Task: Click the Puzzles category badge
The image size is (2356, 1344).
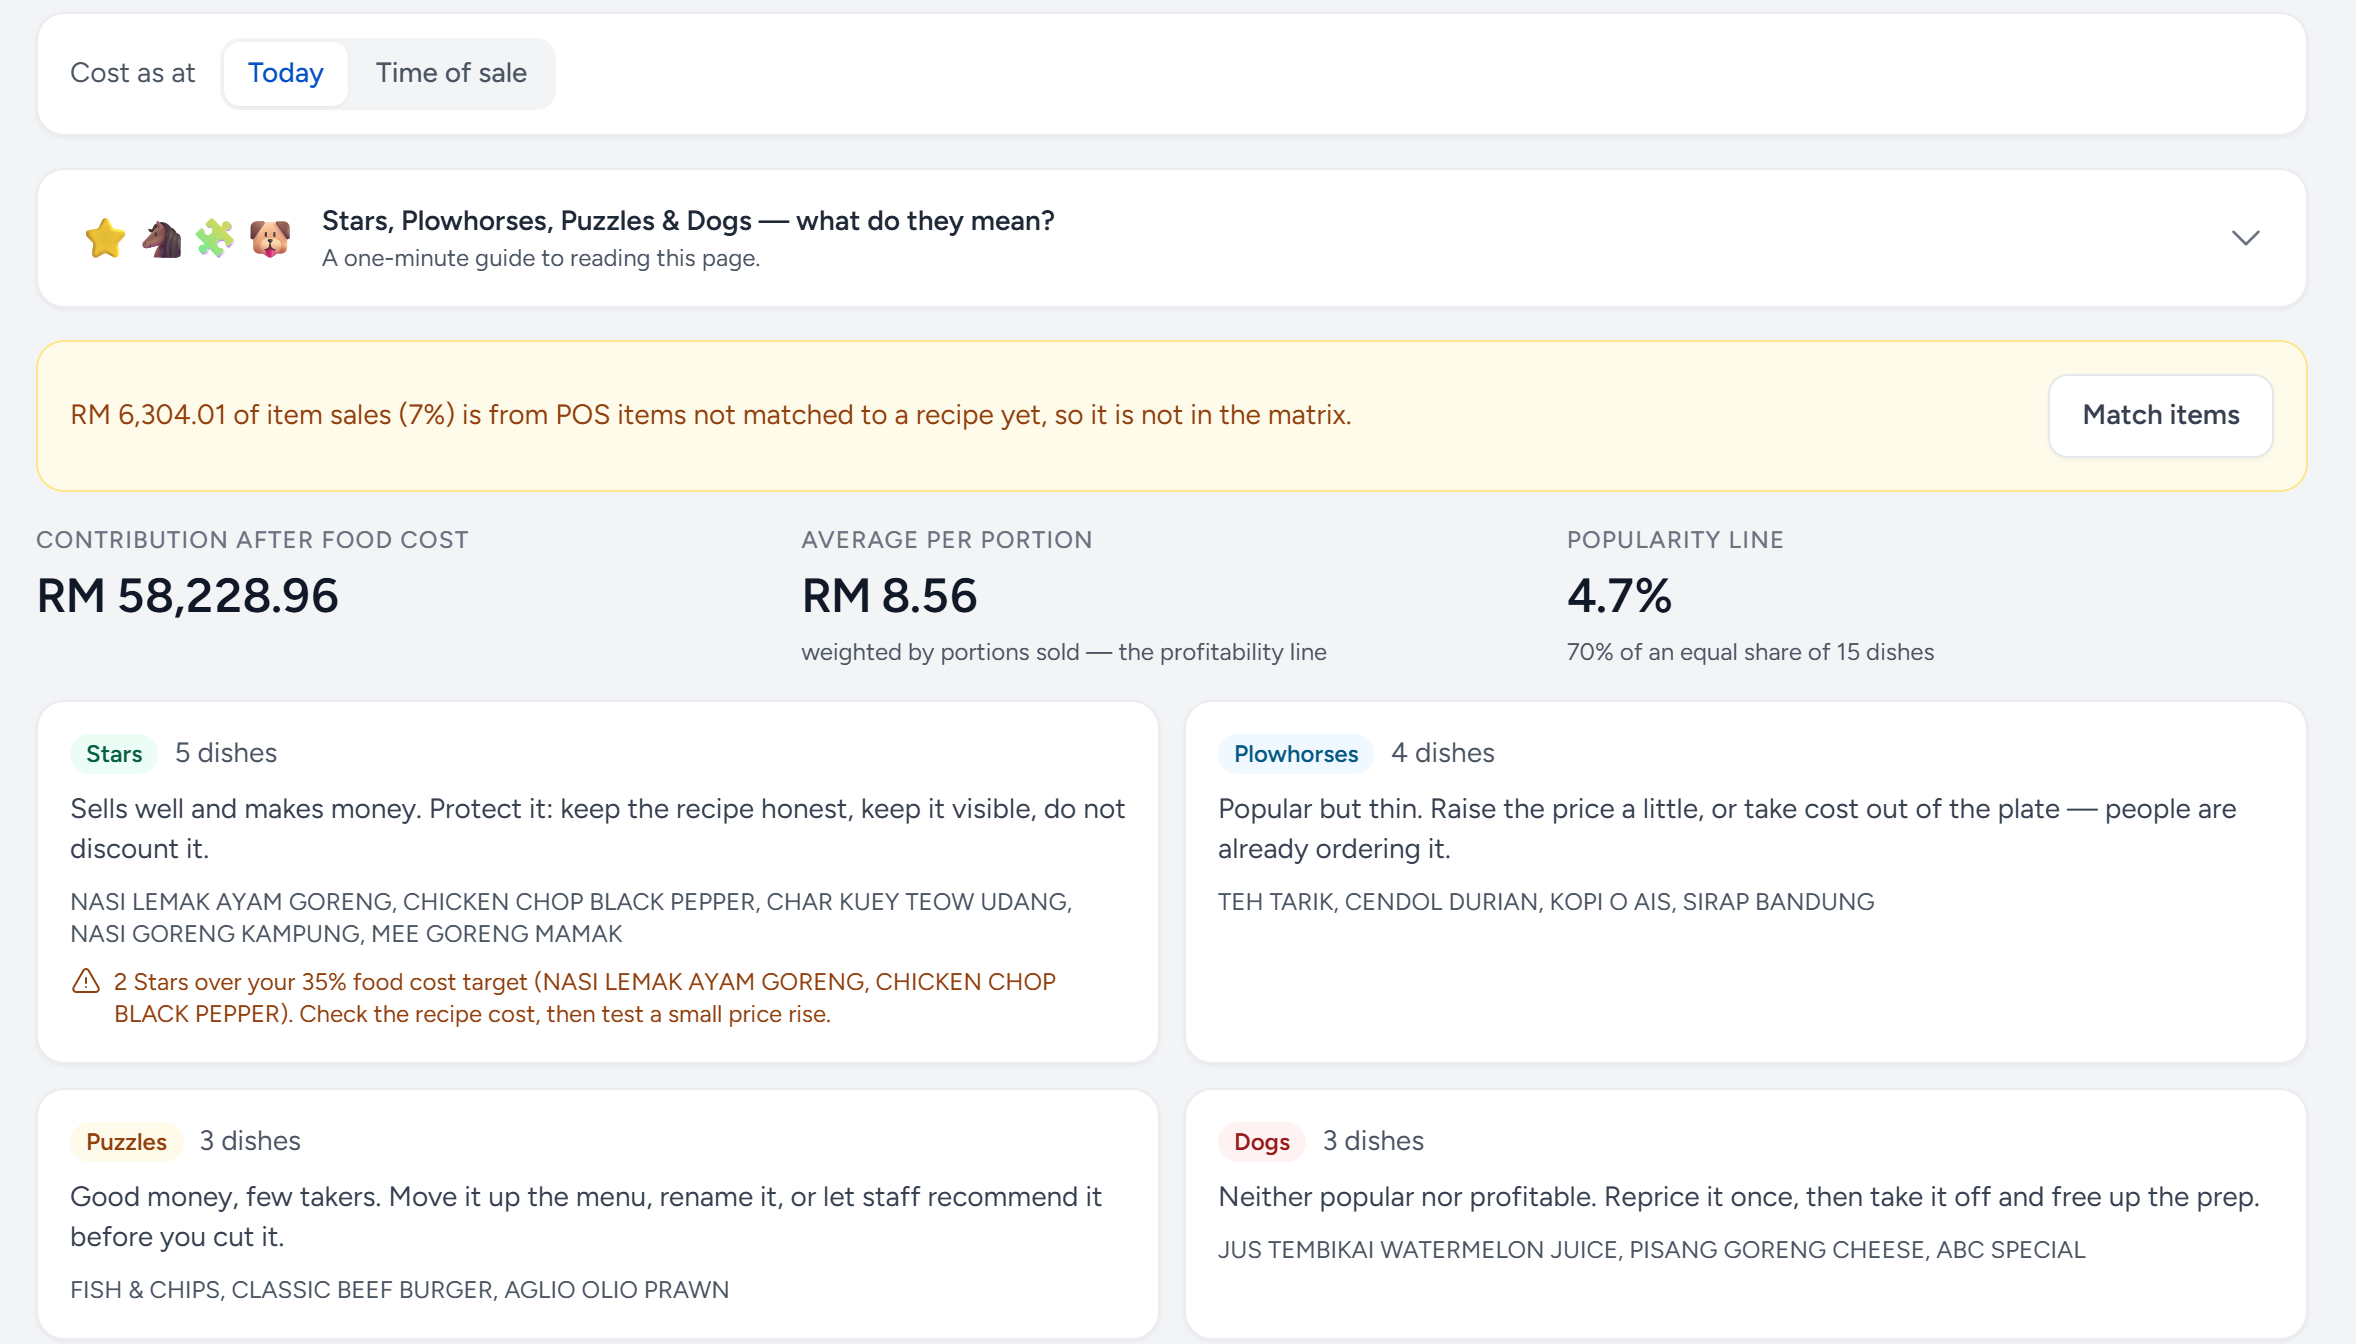Action: 126,1141
